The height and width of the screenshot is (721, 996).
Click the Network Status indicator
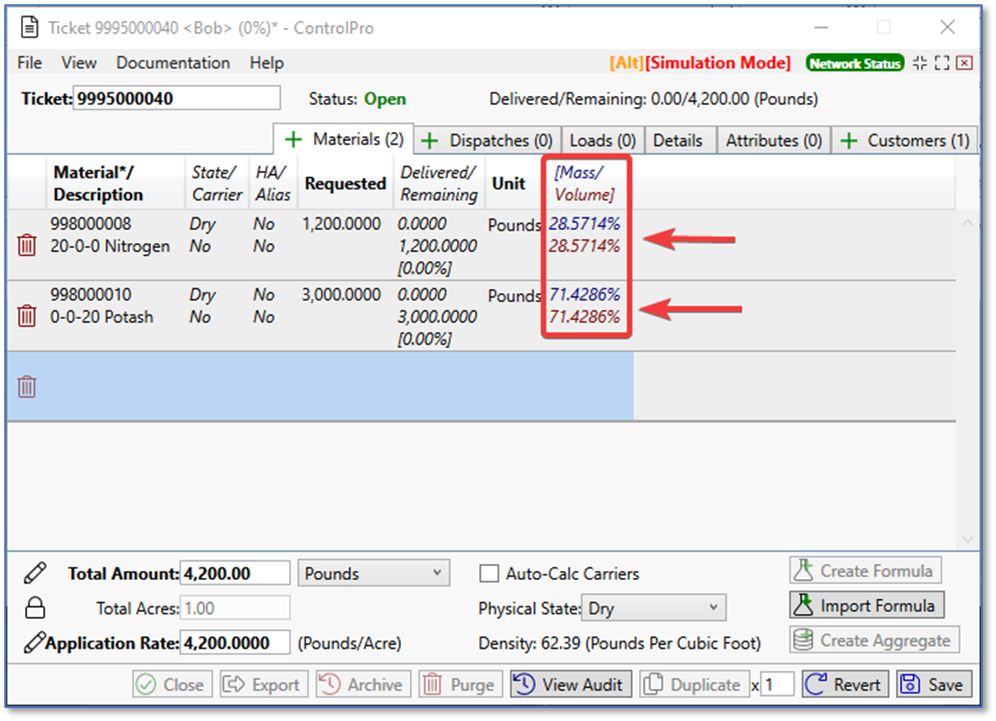pyautogui.click(x=855, y=63)
